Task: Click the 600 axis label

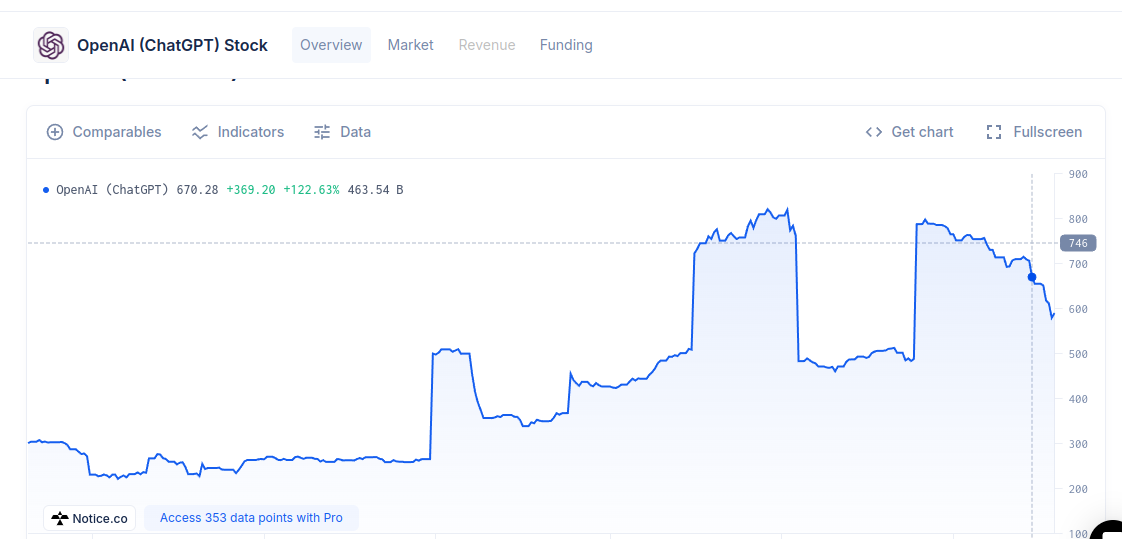Action: click(x=1078, y=309)
